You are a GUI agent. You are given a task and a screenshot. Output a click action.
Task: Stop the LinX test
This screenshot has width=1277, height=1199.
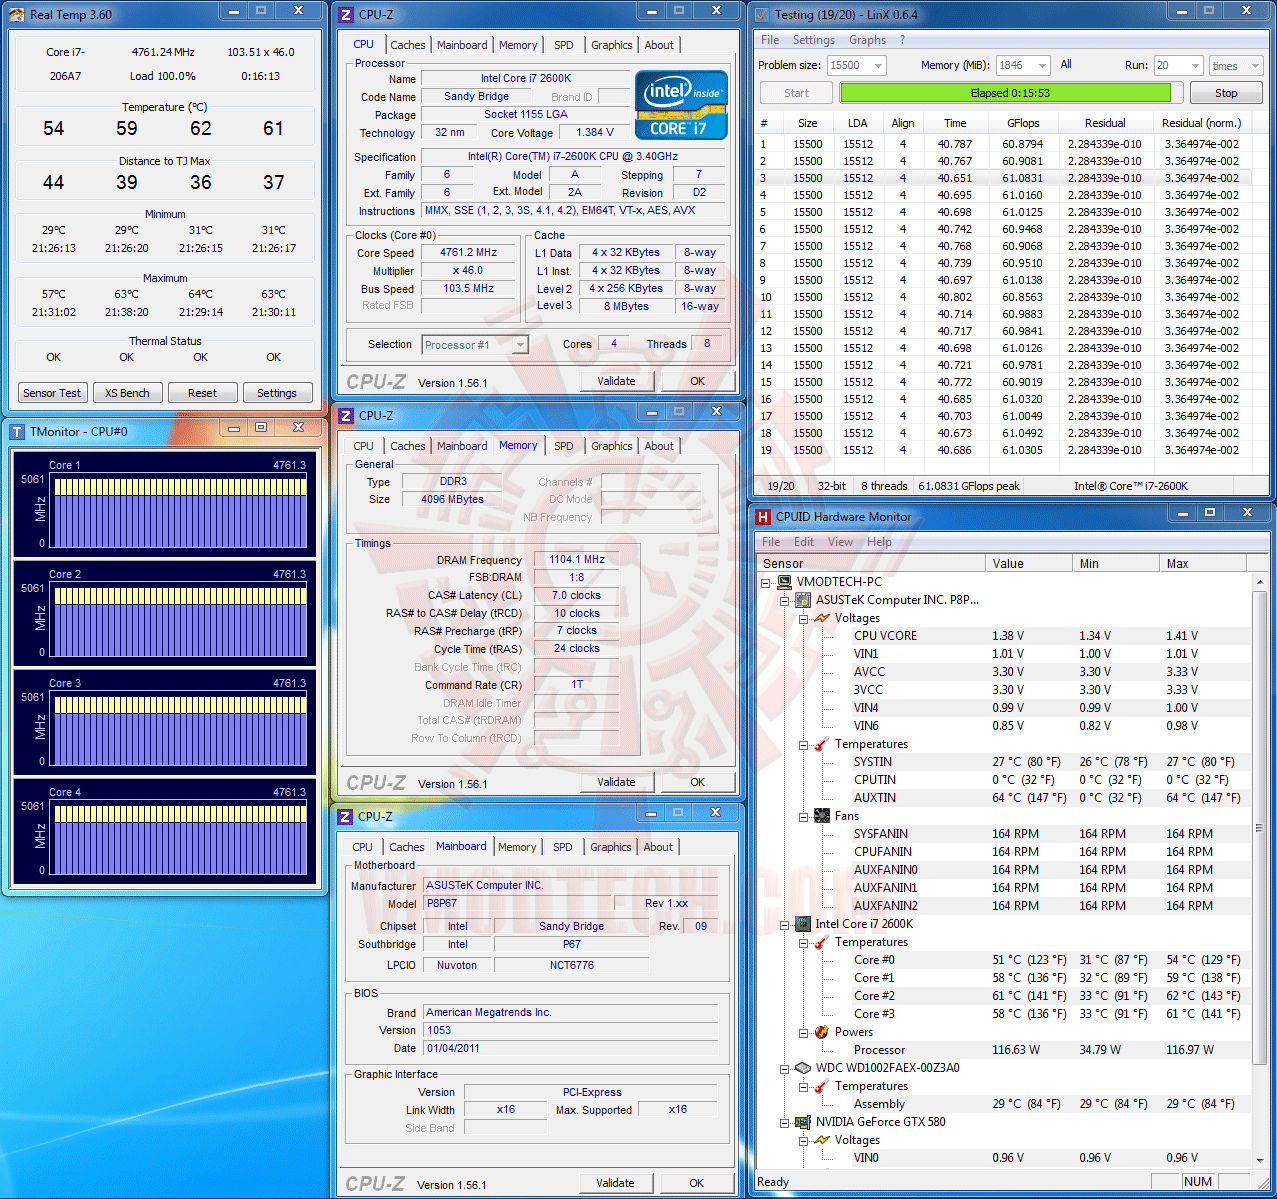point(1226,93)
